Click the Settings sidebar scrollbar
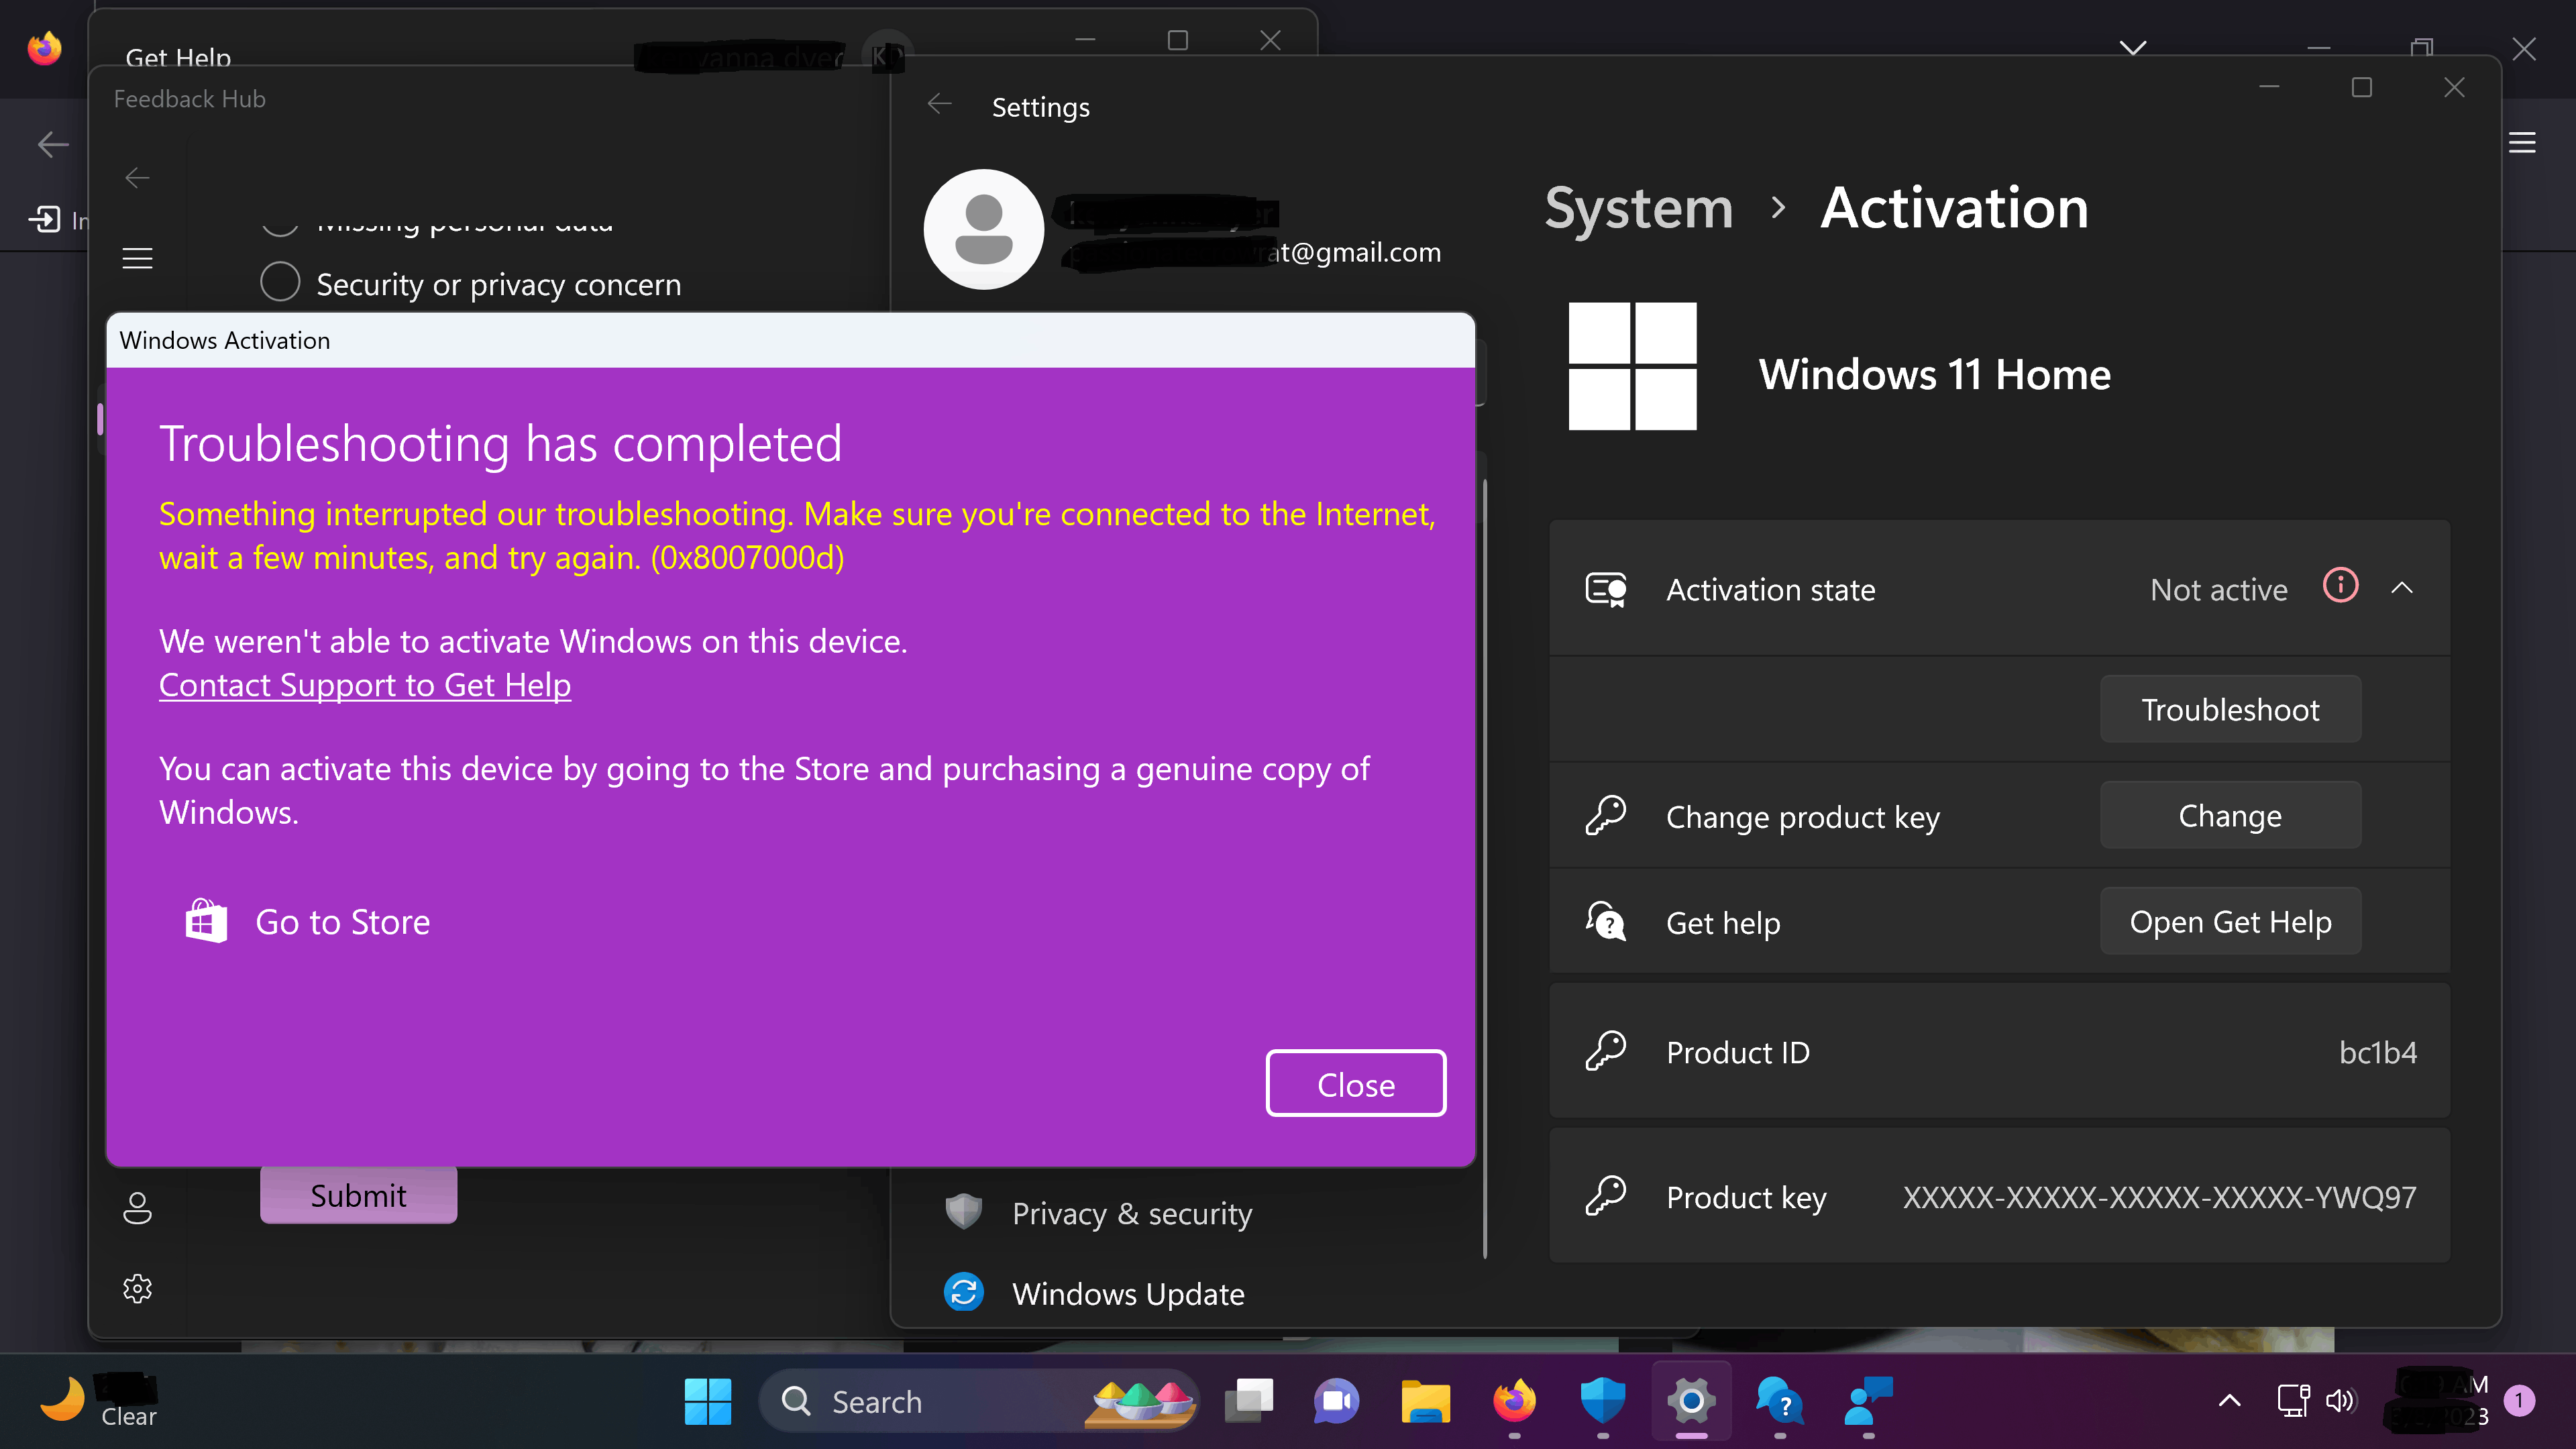 (1484, 868)
